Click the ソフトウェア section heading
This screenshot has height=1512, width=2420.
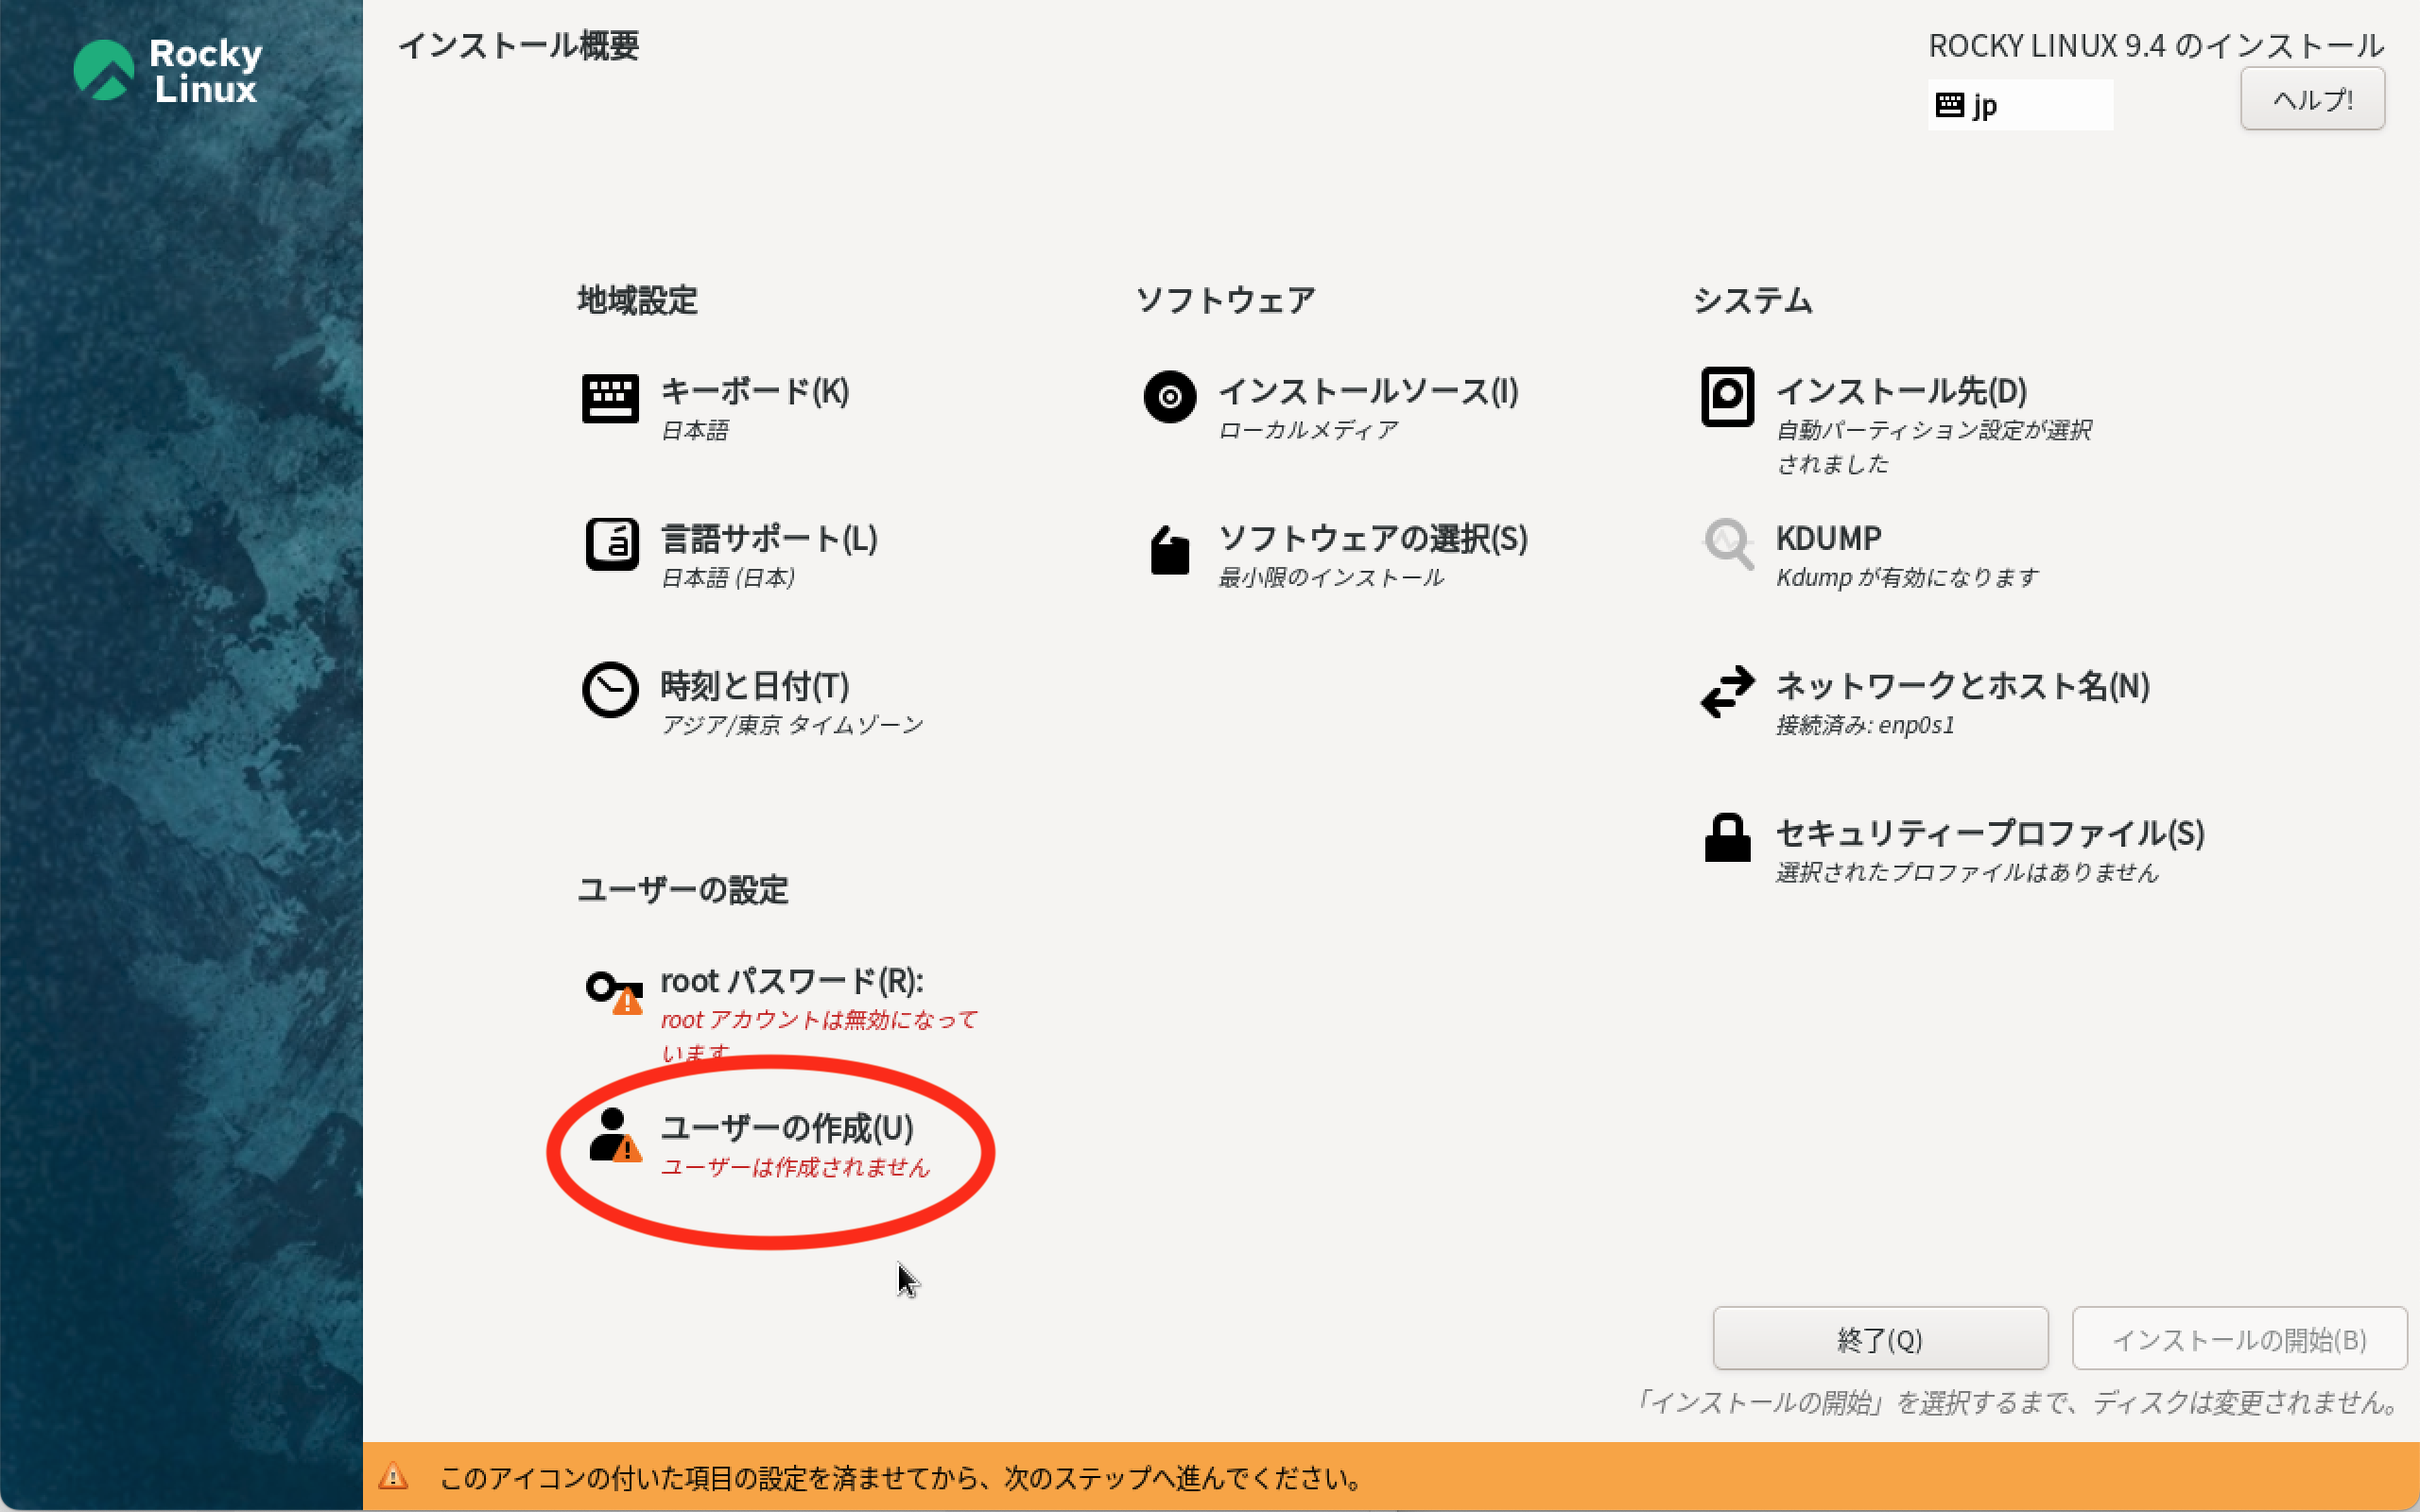(x=1225, y=300)
